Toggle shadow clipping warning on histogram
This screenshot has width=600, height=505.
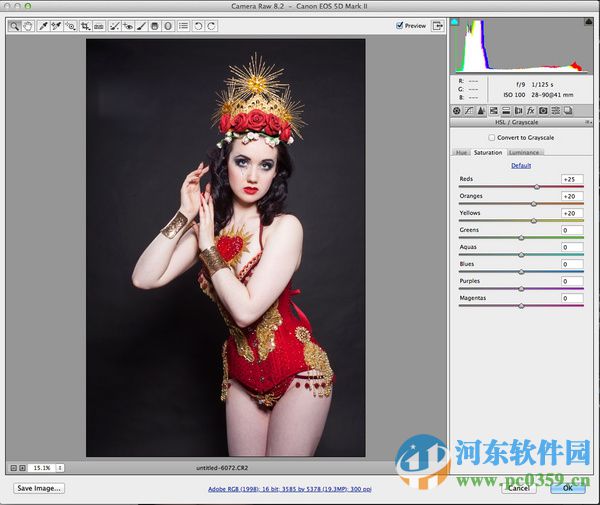(454, 22)
